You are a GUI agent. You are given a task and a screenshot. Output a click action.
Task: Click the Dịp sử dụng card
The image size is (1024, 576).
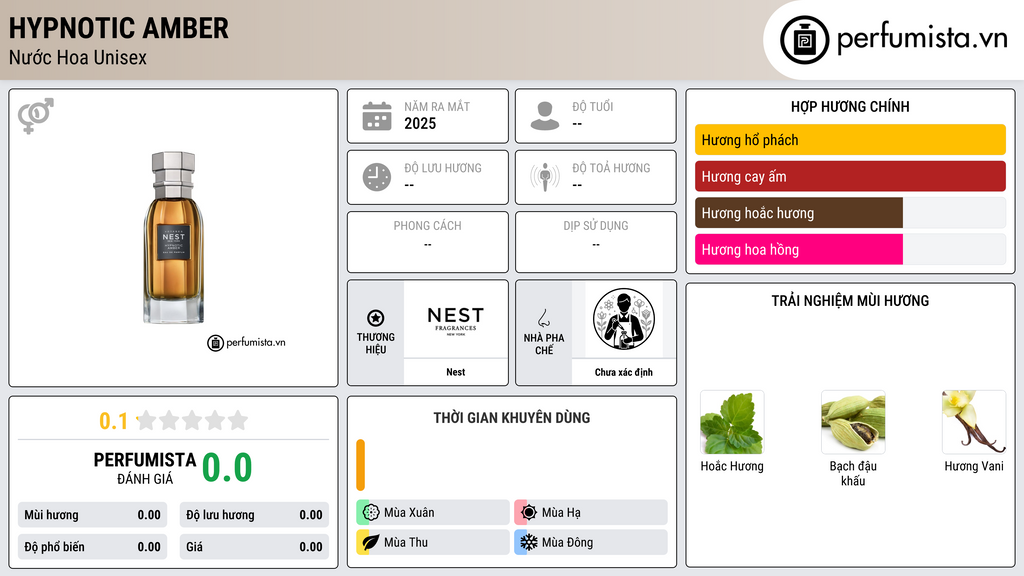click(x=596, y=242)
